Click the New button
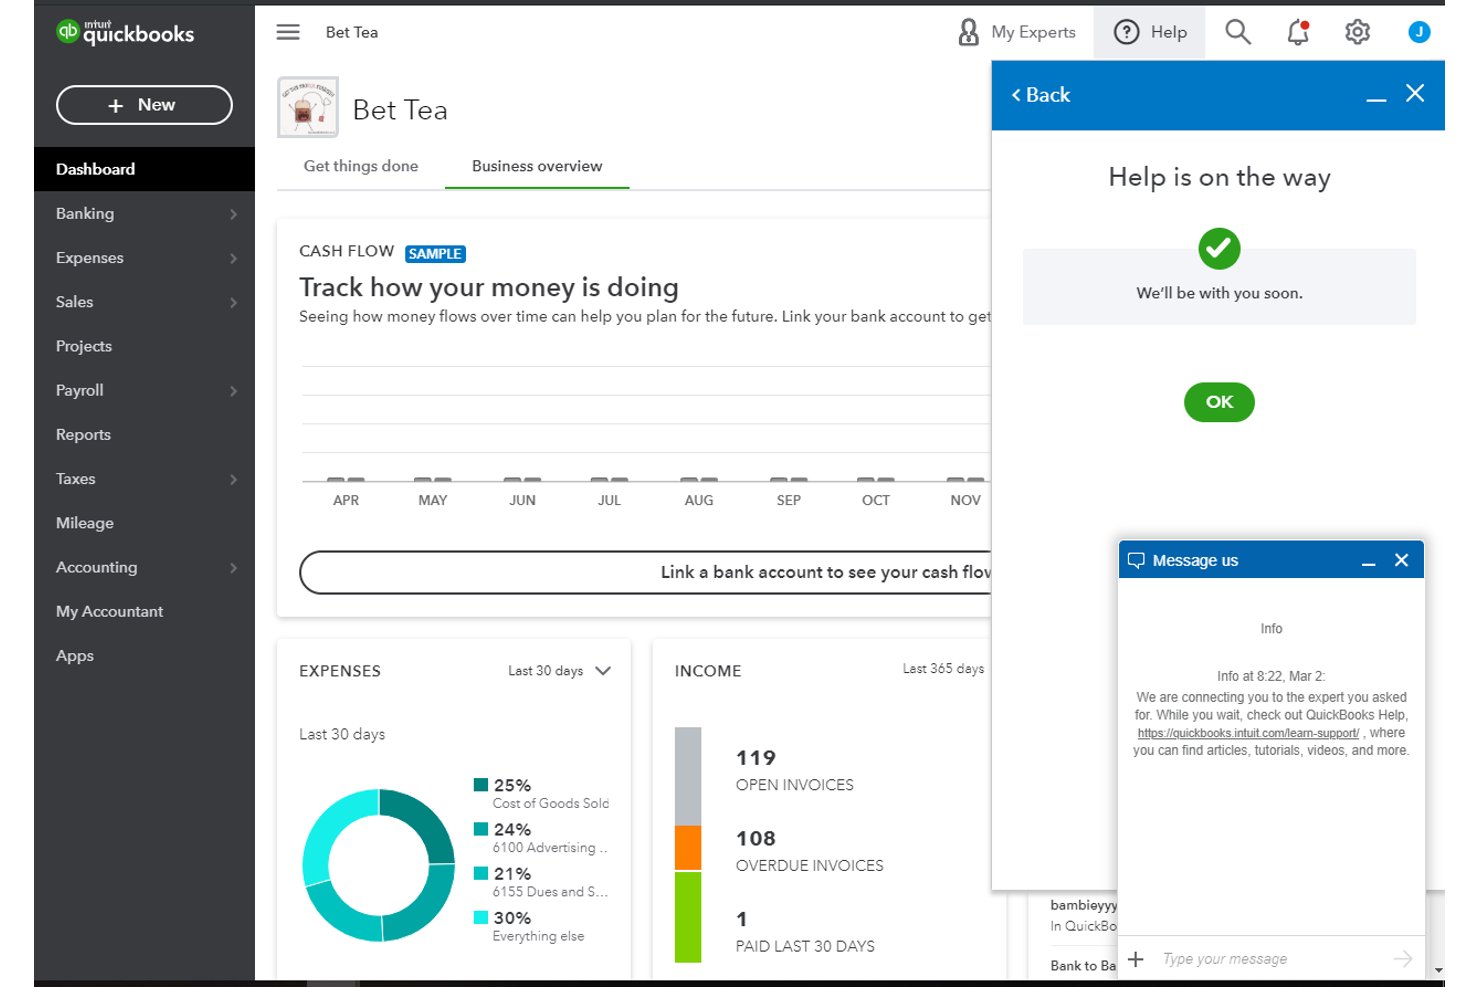Screen dimensions: 1480x987 tap(144, 105)
